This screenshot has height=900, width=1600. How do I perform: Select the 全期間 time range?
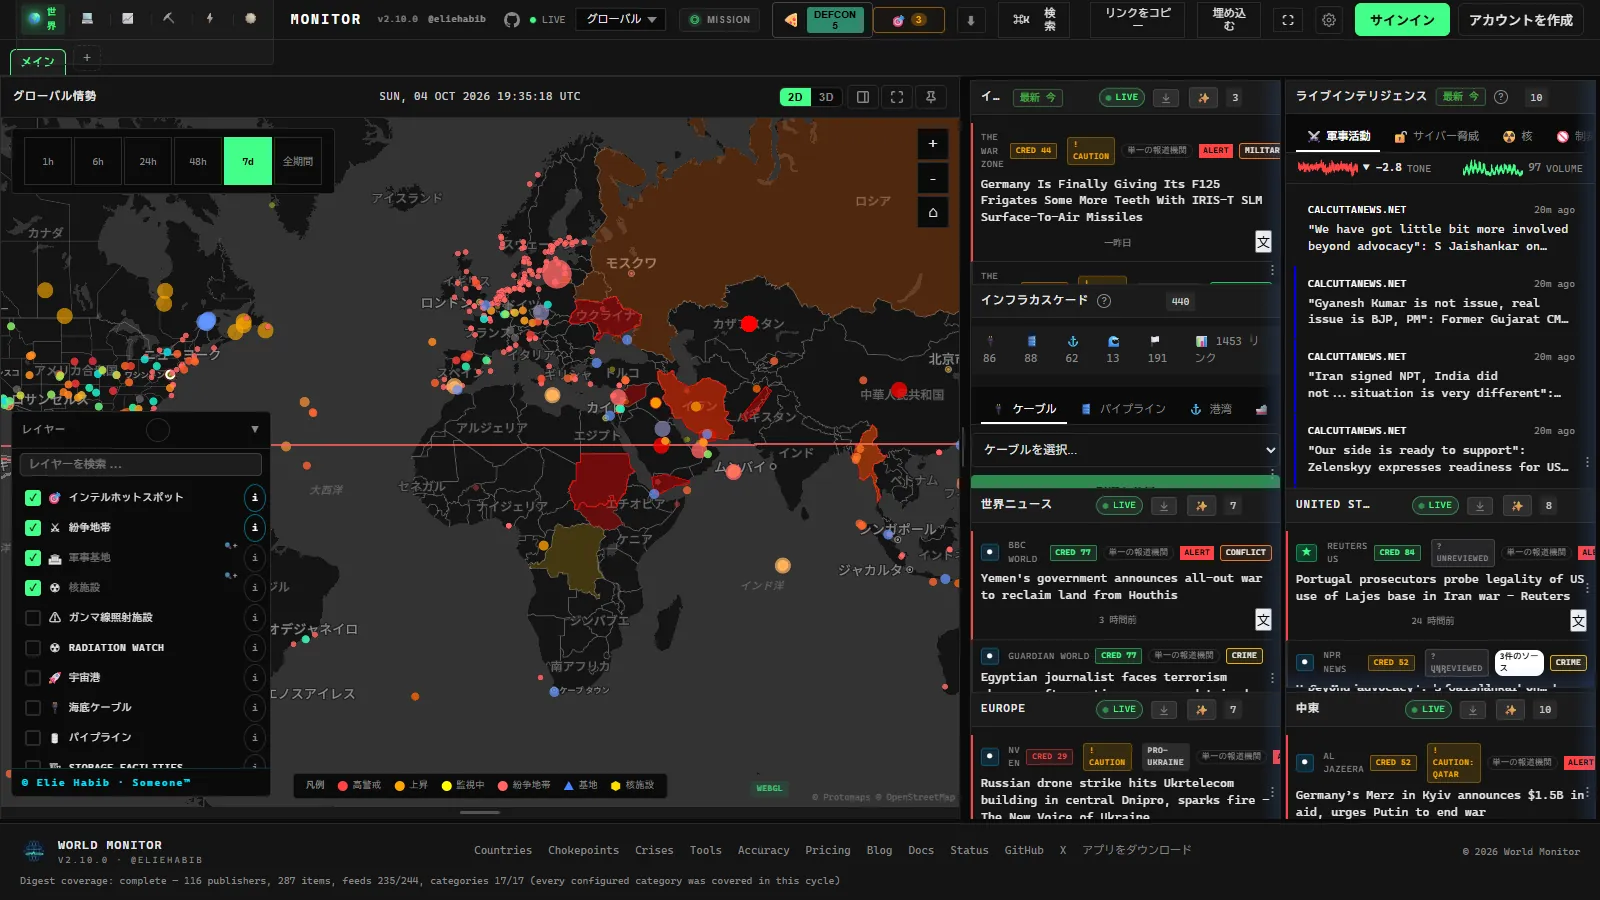[298, 161]
